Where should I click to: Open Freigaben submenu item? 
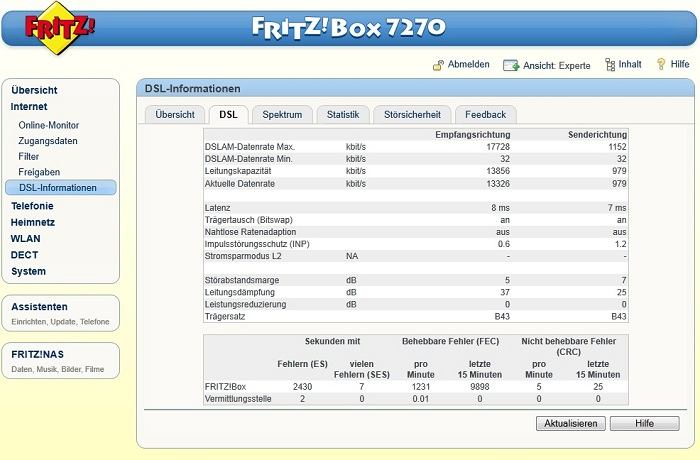pos(39,172)
